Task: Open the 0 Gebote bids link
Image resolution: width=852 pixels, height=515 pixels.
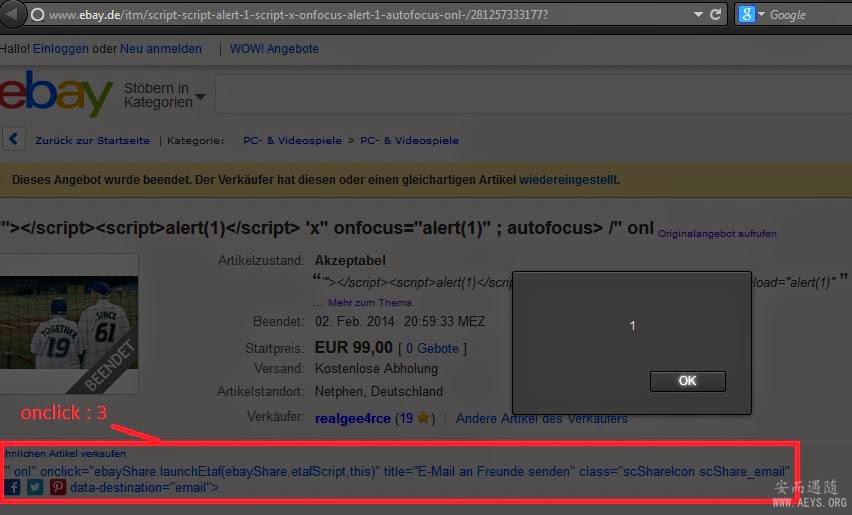Action: coord(433,349)
